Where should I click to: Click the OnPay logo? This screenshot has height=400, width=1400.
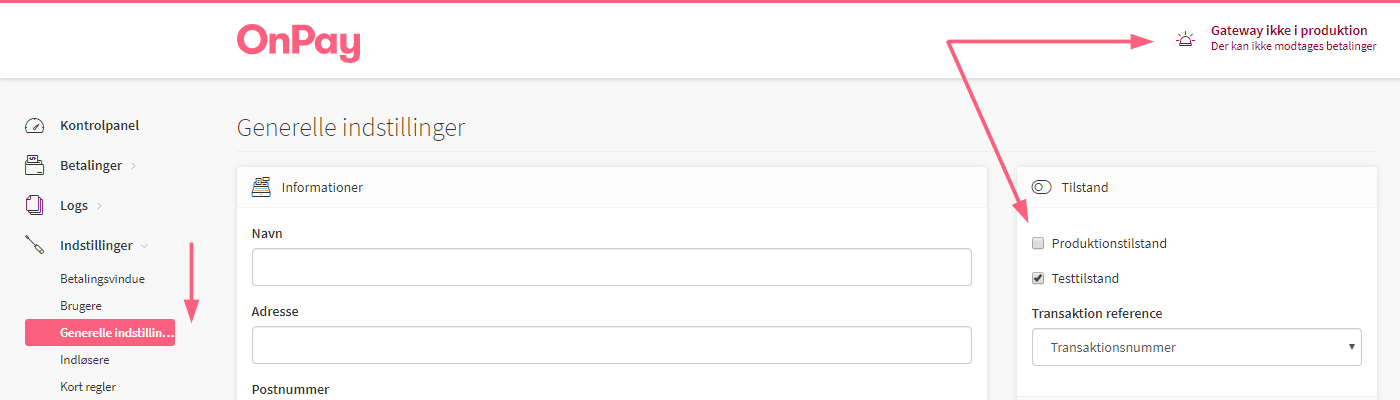pyautogui.click(x=298, y=42)
